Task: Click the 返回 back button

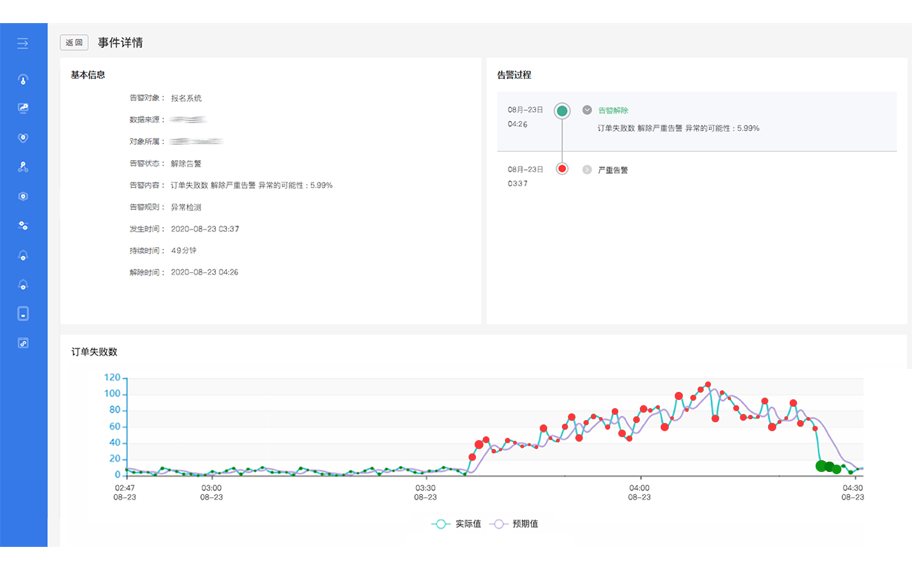Action: pyautogui.click(x=74, y=43)
